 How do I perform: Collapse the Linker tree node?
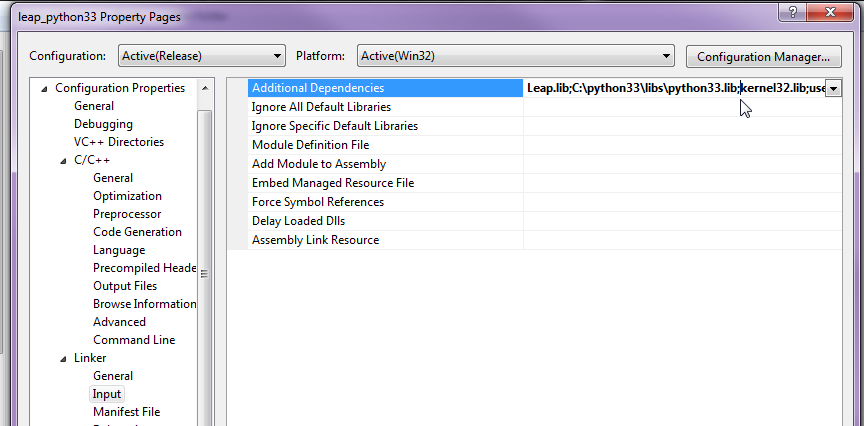click(x=63, y=358)
